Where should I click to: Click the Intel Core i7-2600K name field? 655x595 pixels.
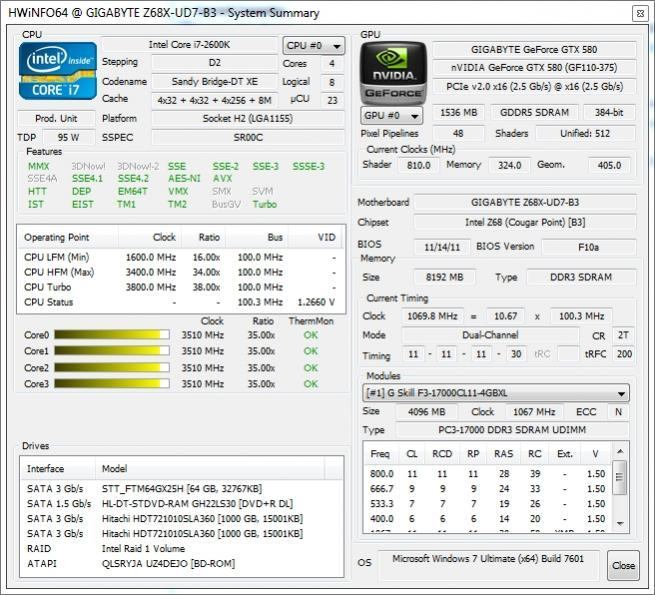point(189,45)
